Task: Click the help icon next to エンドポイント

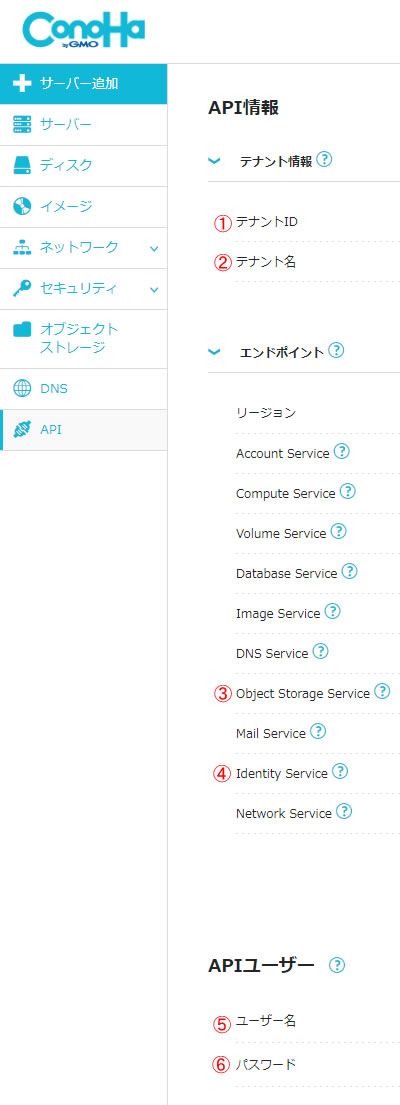Action: tap(337, 350)
